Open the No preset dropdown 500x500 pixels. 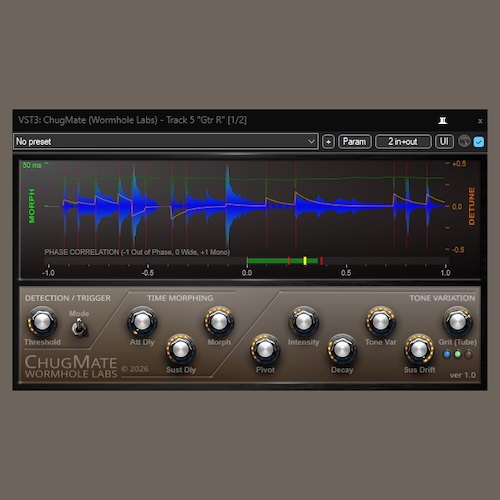[x=166, y=141]
